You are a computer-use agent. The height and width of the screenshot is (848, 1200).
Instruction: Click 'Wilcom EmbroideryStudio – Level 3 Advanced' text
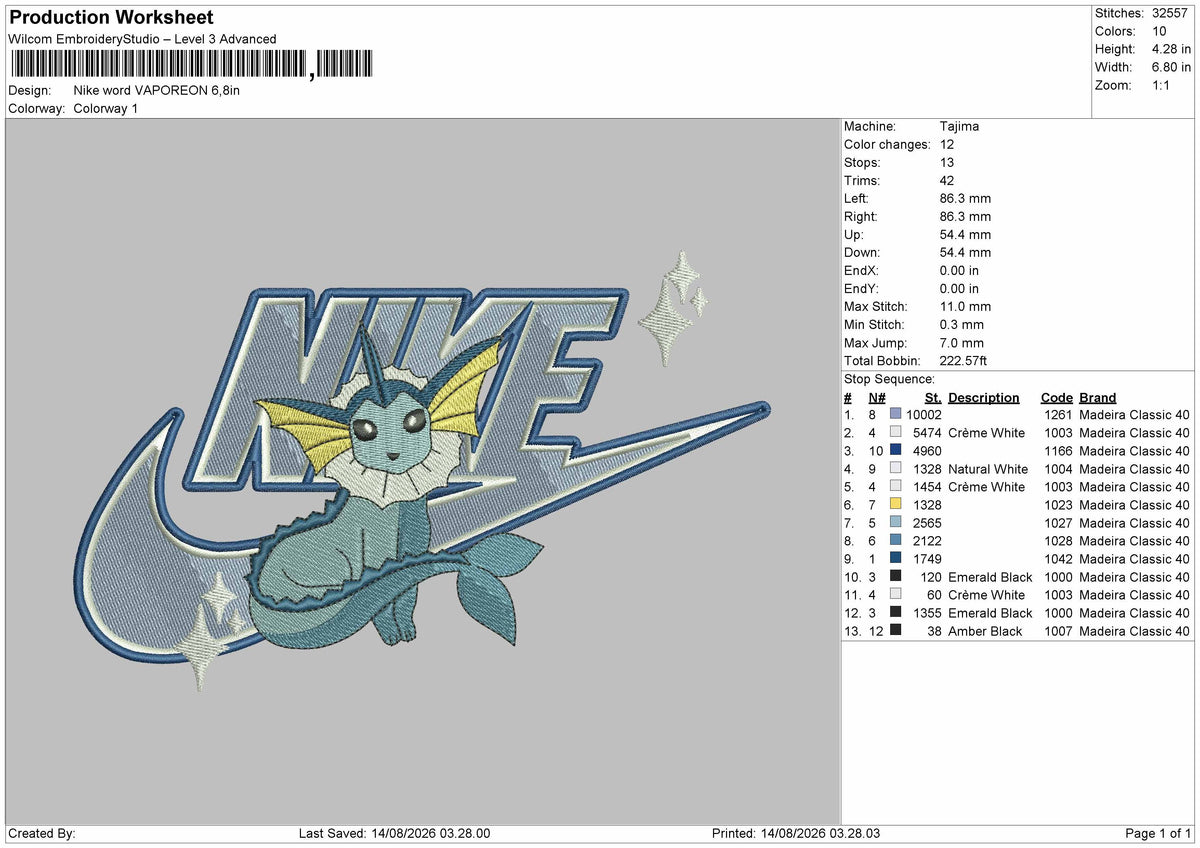[x=142, y=39]
